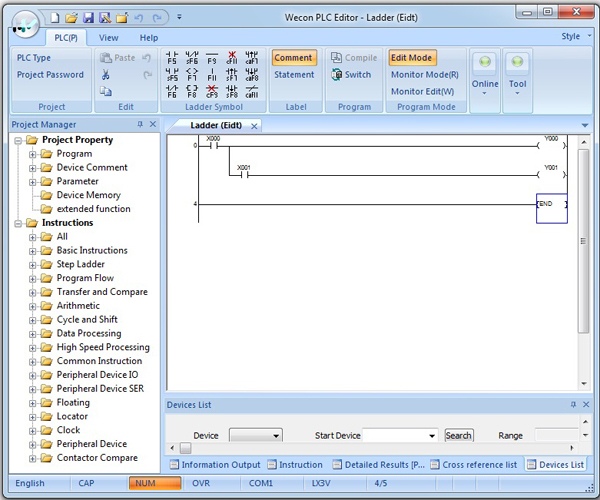600x500 pixels.
Task: Click the folder icon after Save As
Action: 122,18
